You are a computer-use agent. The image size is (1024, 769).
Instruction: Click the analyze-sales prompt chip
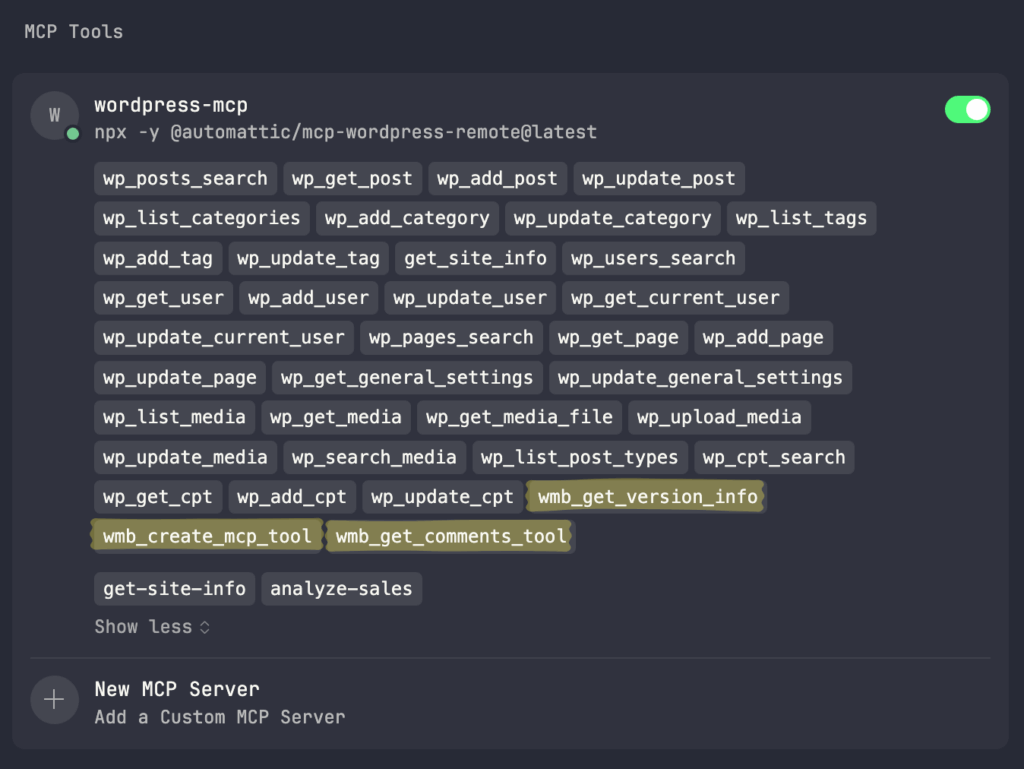point(342,589)
